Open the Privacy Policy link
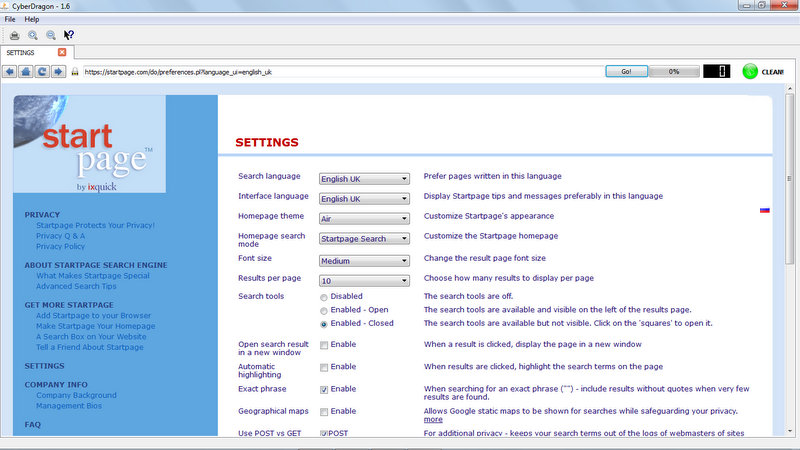Image resolution: width=800 pixels, height=450 pixels. click(x=60, y=246)
